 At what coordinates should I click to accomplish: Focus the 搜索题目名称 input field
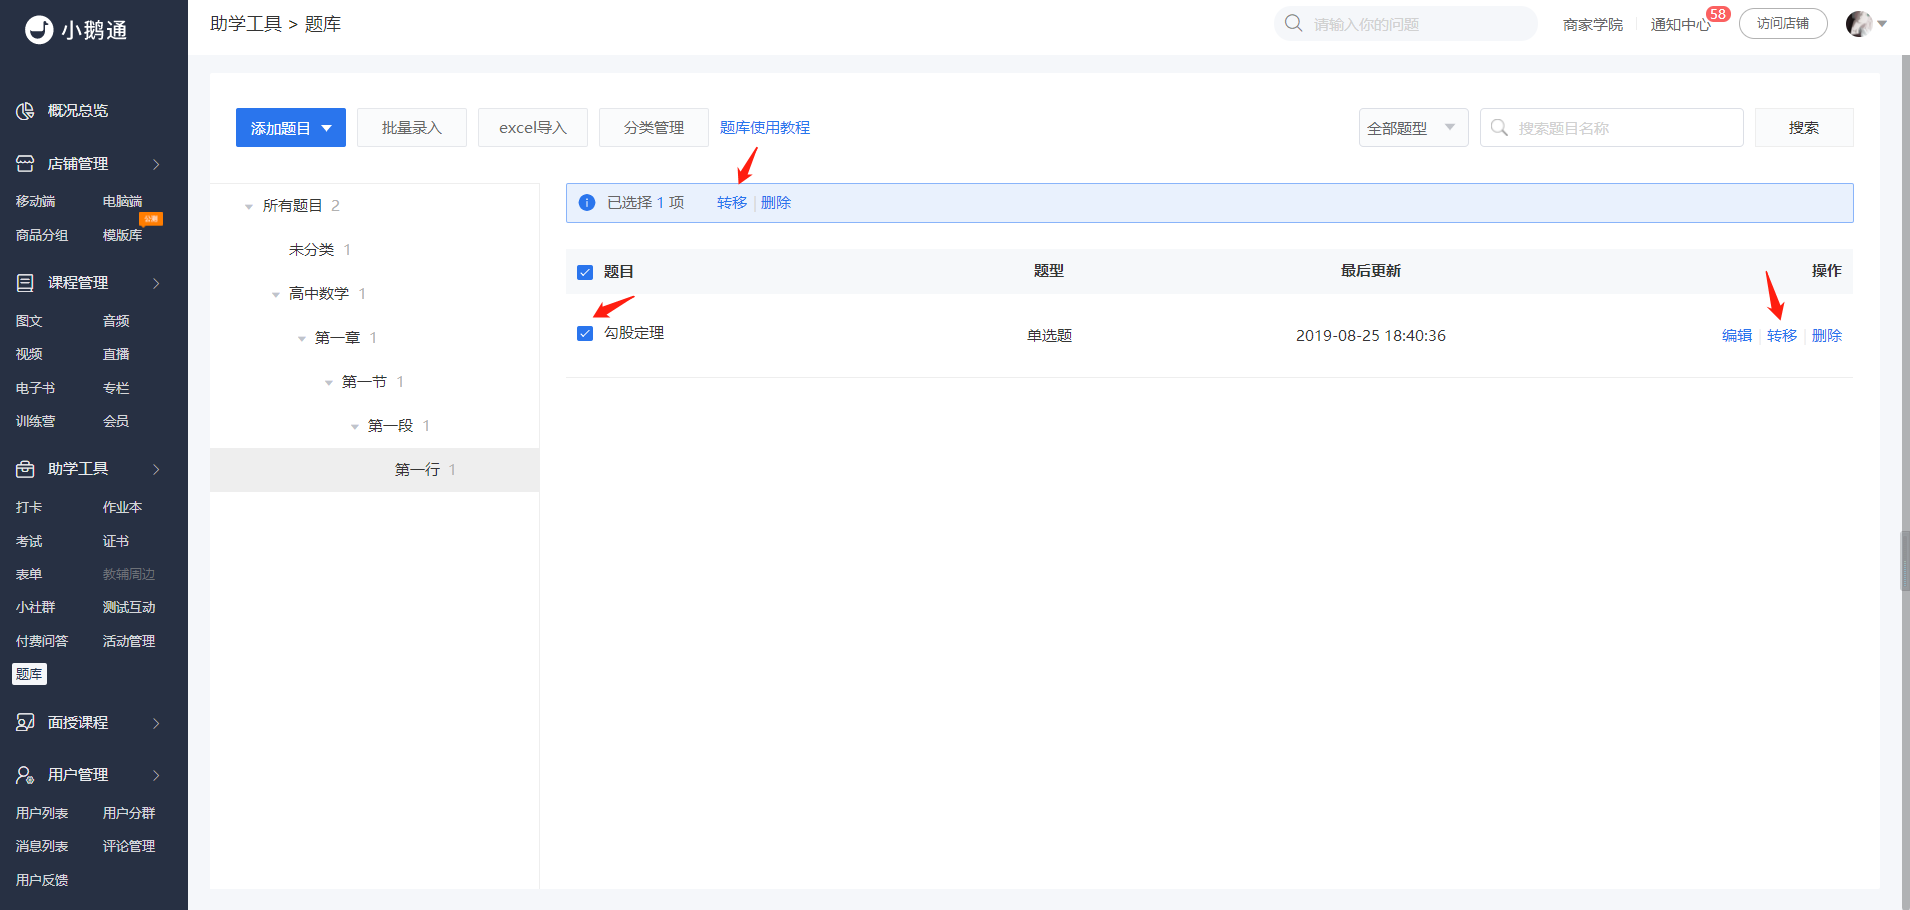1611,128
